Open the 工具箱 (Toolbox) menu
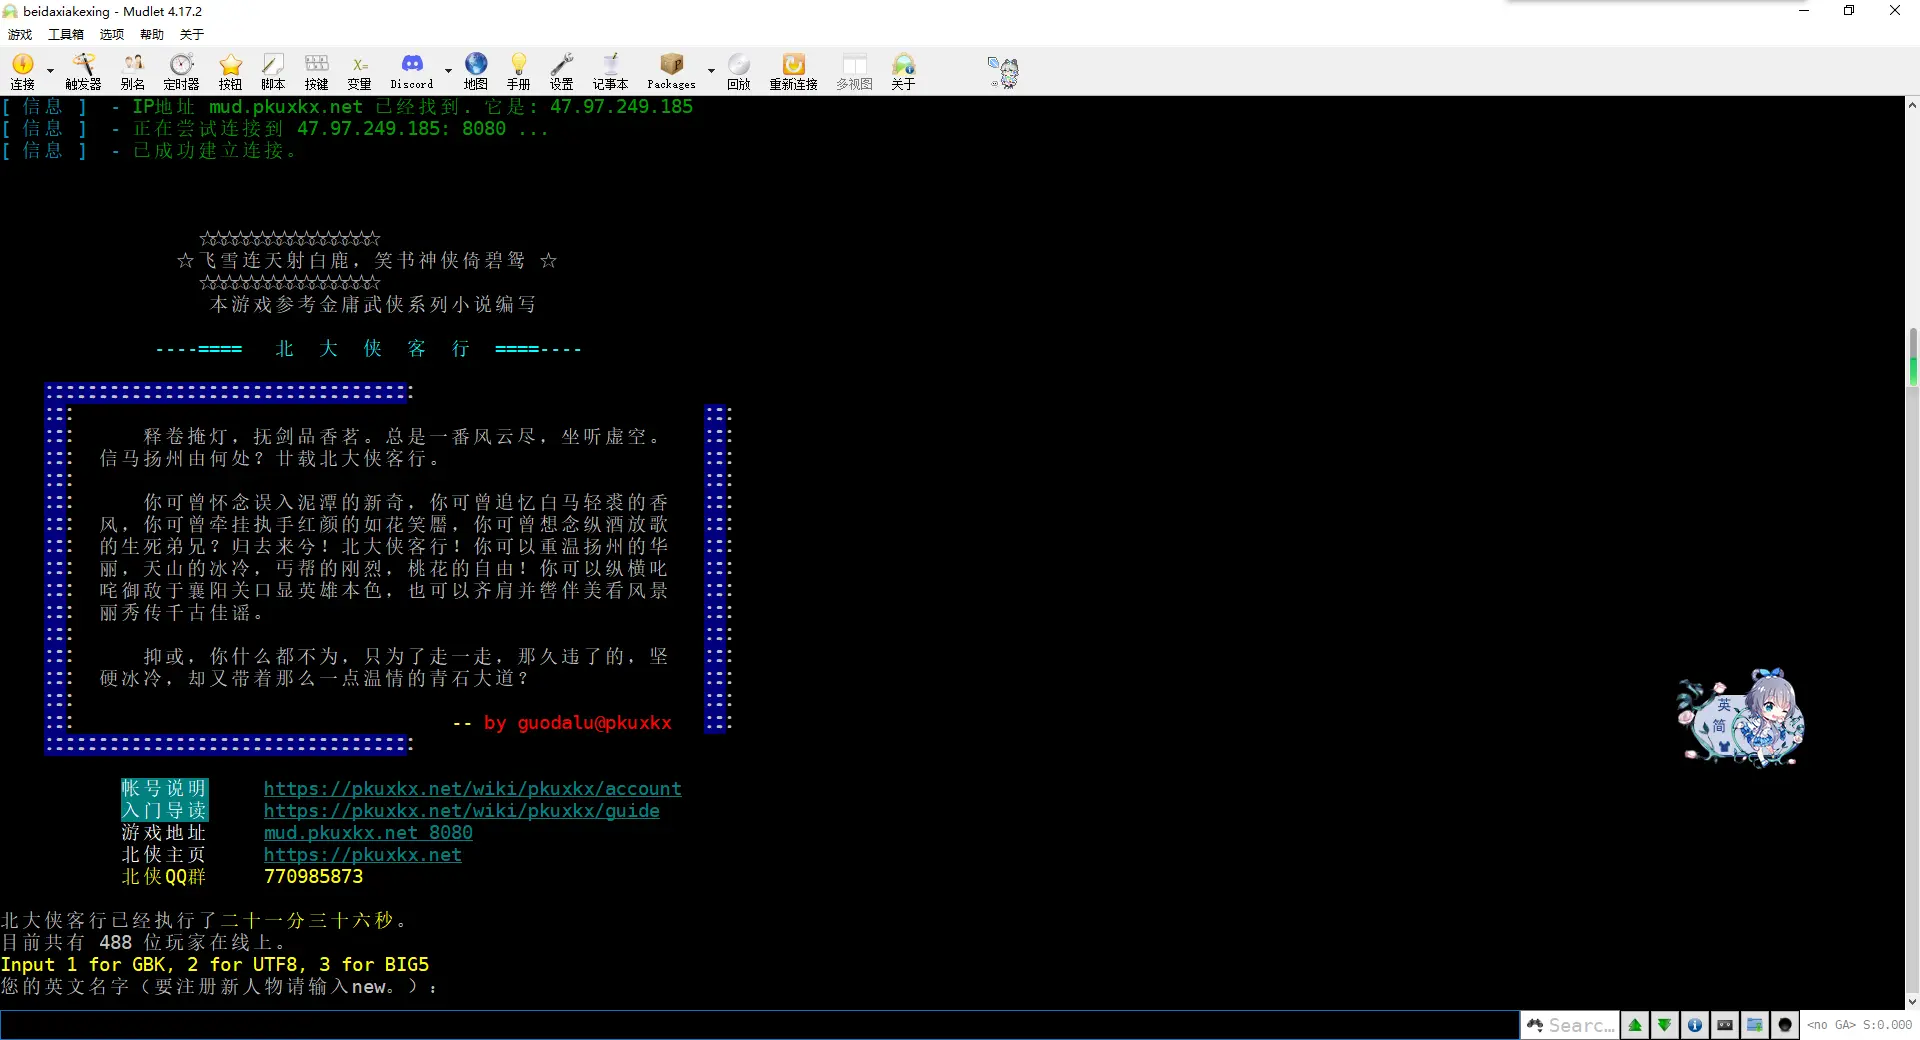 (x=66, y=34)
